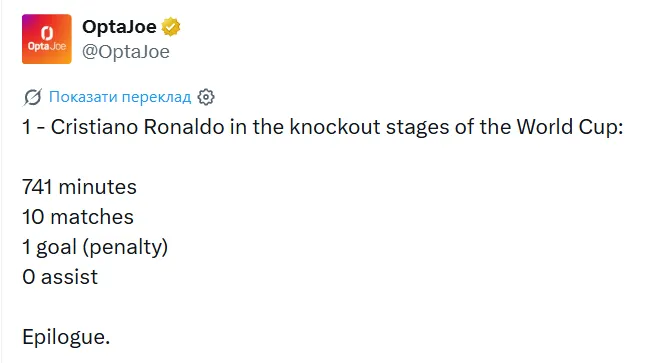
Task: Click the 741 minutes line
Action: 79,187
